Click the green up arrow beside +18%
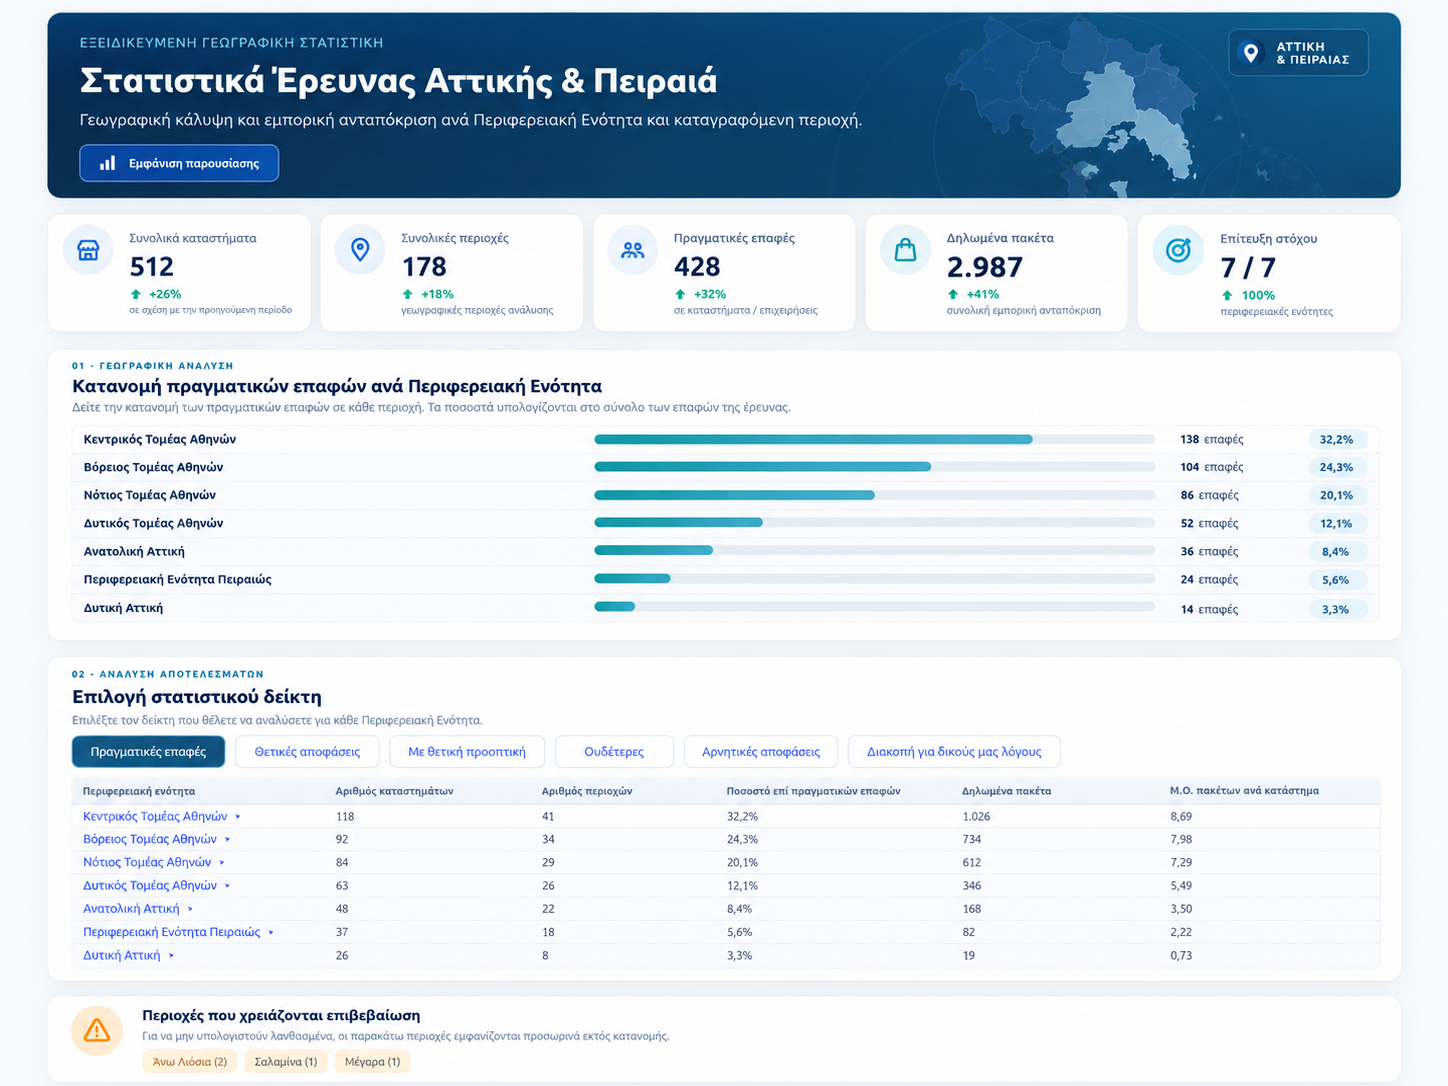This screenshot has height=1086, width=1448. [408, 294]
